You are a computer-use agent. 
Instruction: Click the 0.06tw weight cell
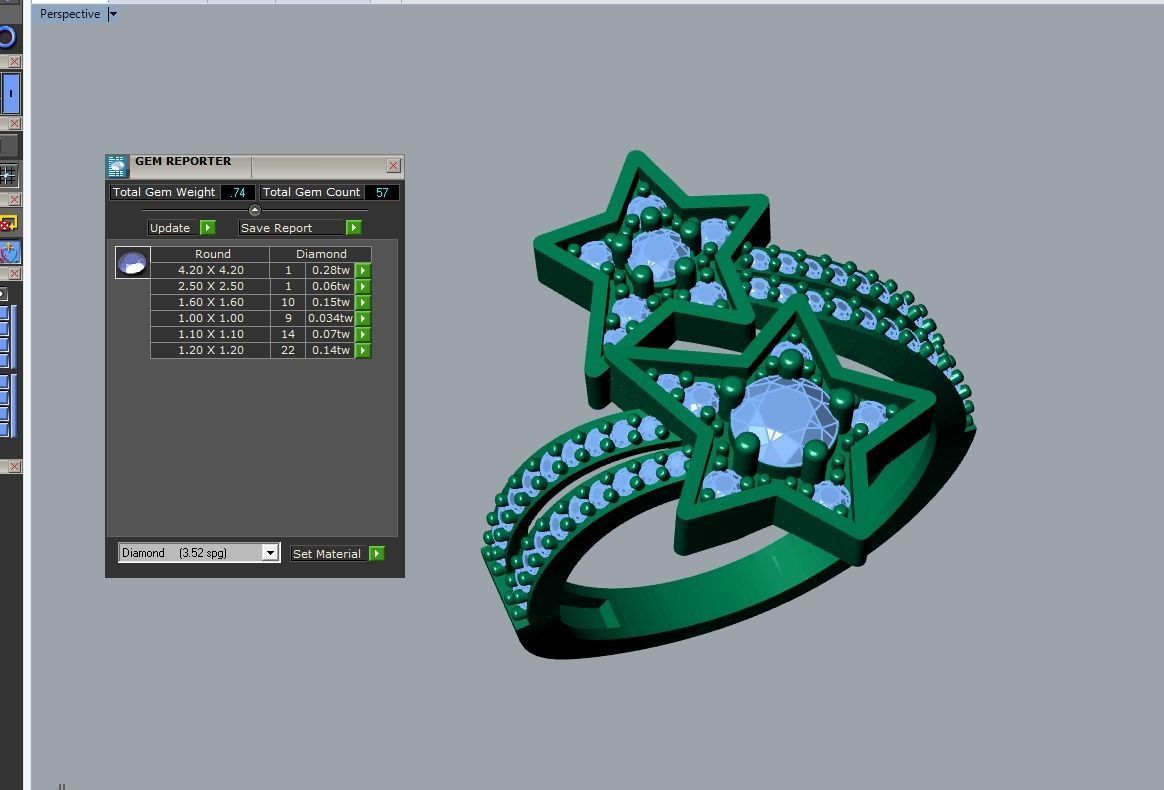[330, 287]
